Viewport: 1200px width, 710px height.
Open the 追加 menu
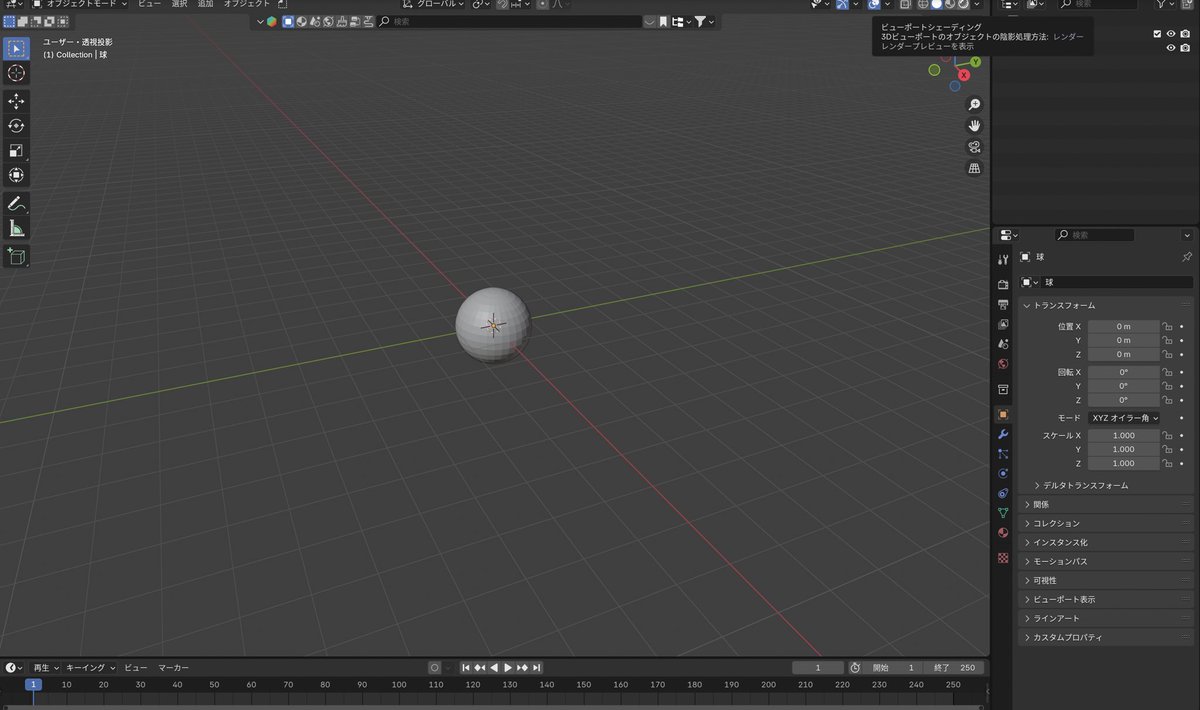point(205,4)
